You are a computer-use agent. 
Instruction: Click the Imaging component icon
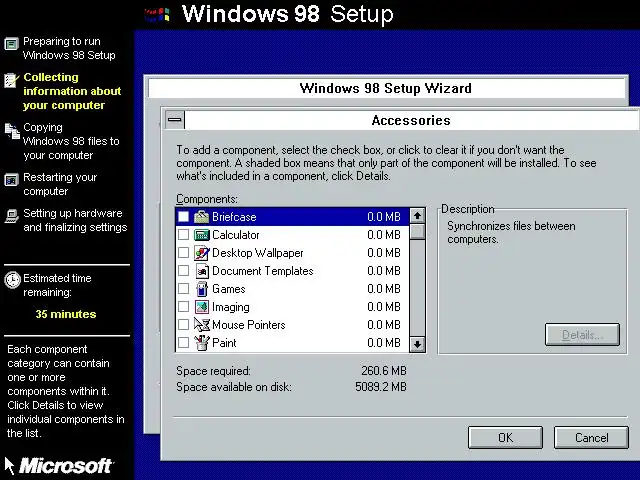pyautogui.click(x=202, y=307)
